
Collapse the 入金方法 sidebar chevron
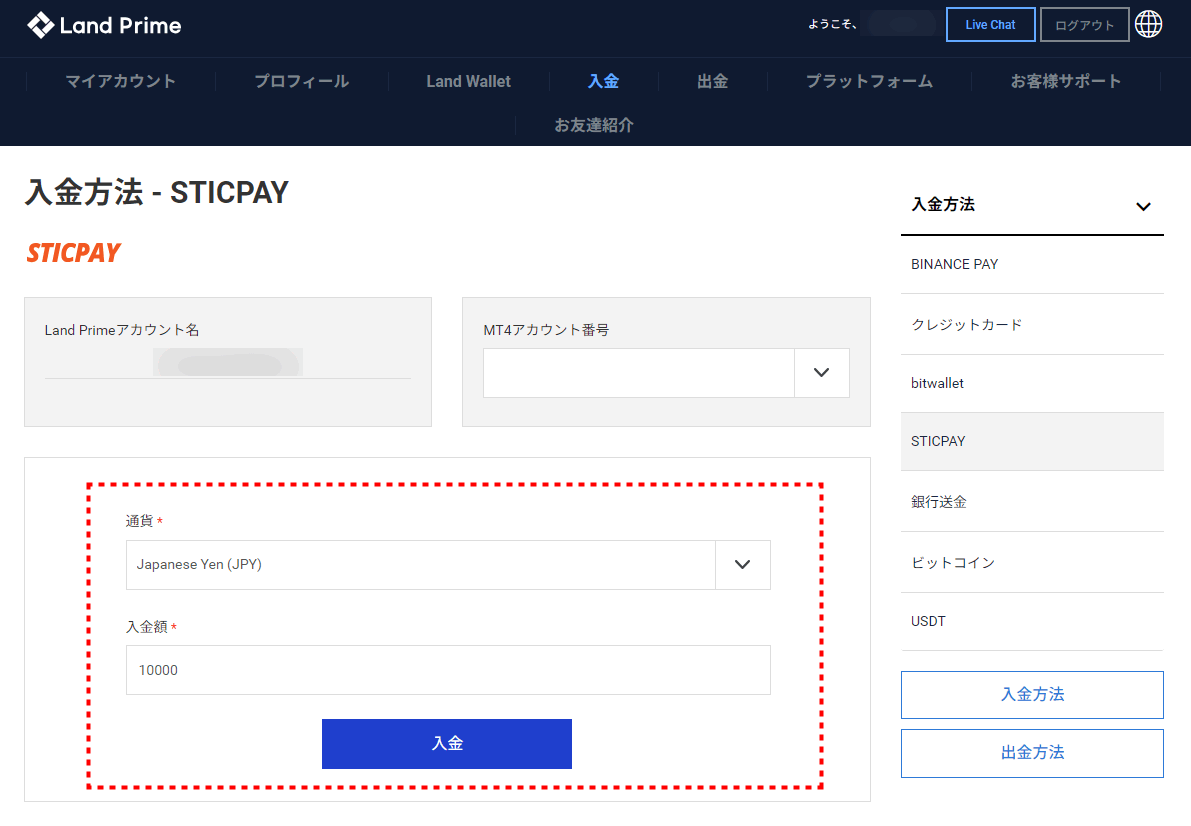coord(1143,206)
